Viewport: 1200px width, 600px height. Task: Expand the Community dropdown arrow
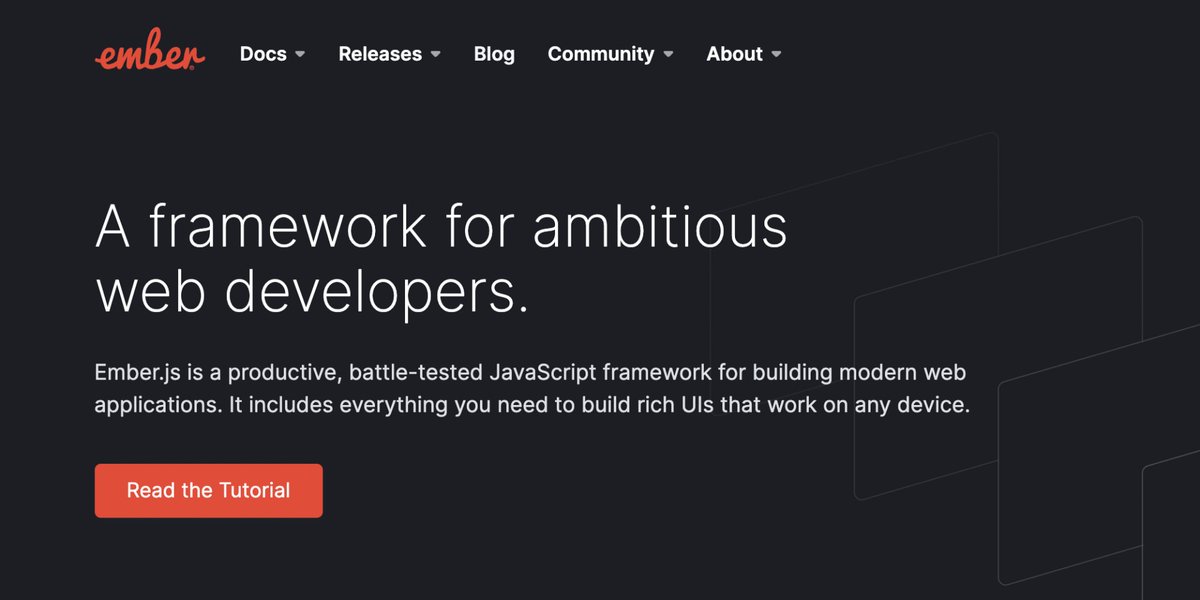pos(668,55)
